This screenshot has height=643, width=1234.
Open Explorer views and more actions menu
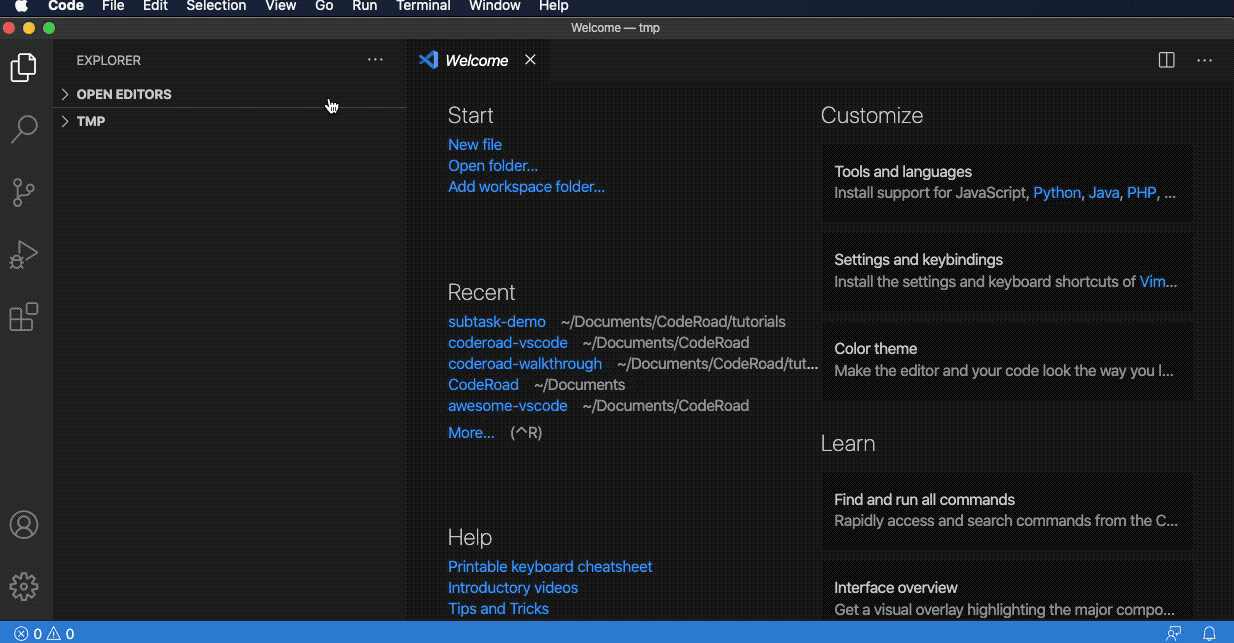pos(375,60)
